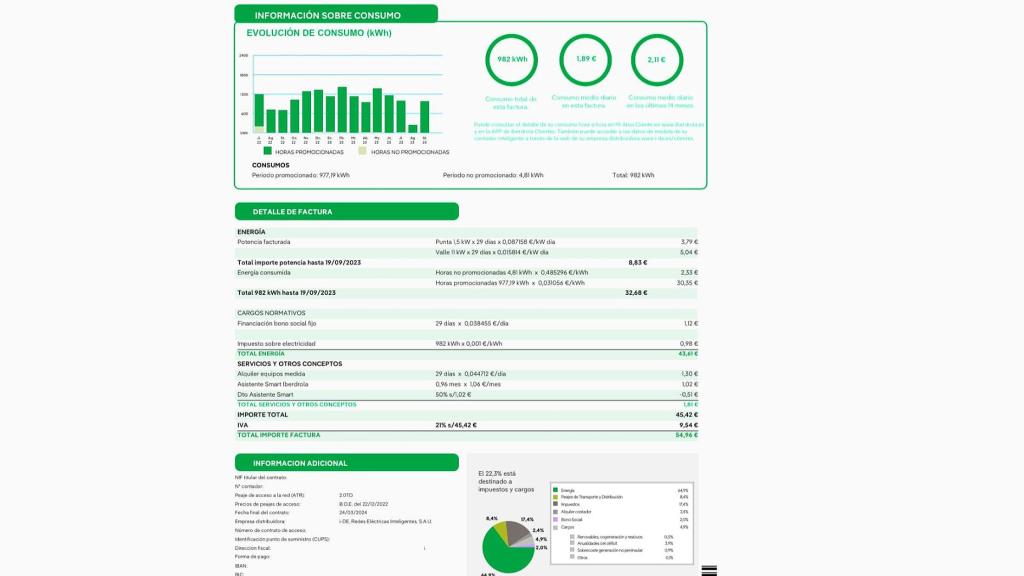Click 'Horas promocionadas 977,19 kWh' calculation
The width and height of the screenshot is (1024, 576).
[x=510, y=283]
